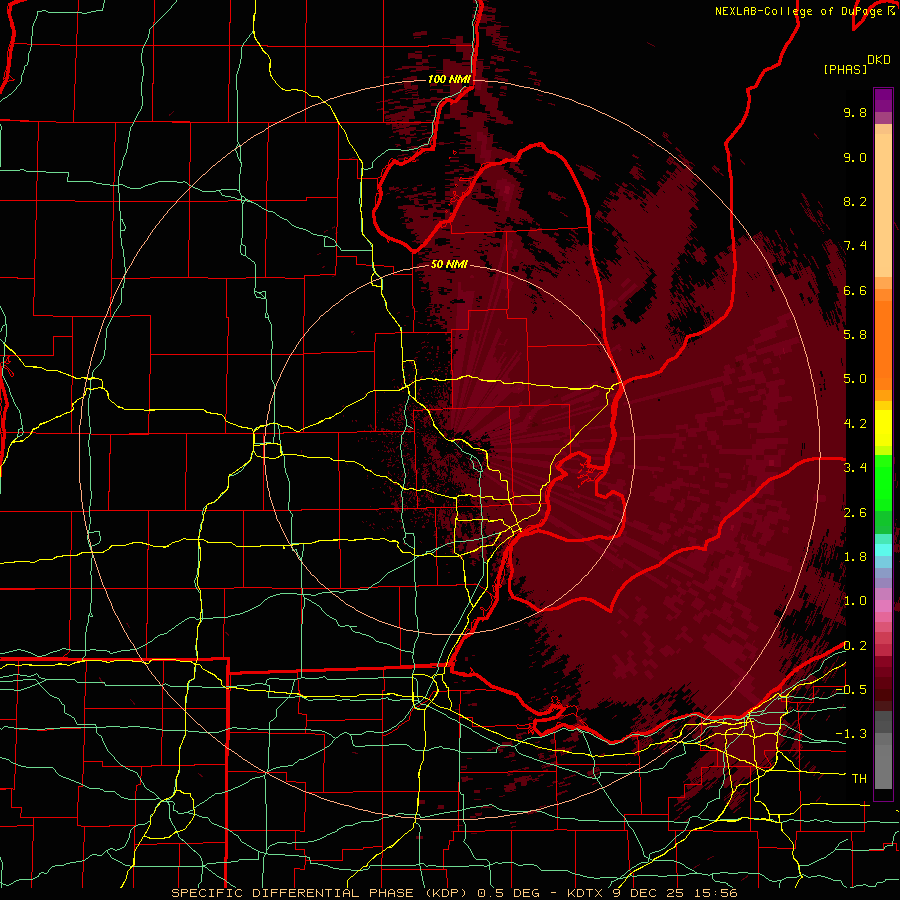The height and width of the screenshot is (900, 900).
Task: Click the 5.8 scale value
Action: 855,335
